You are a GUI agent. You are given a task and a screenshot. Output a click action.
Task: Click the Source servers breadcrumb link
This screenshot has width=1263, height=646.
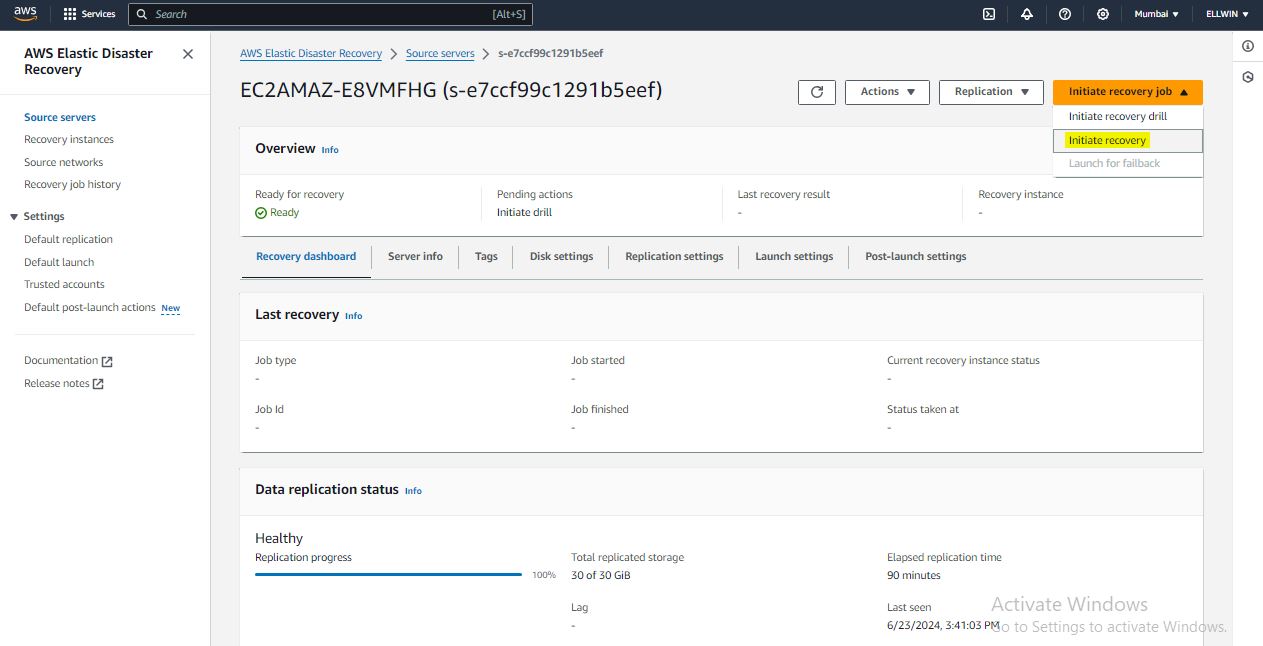(x=440, y=54)
